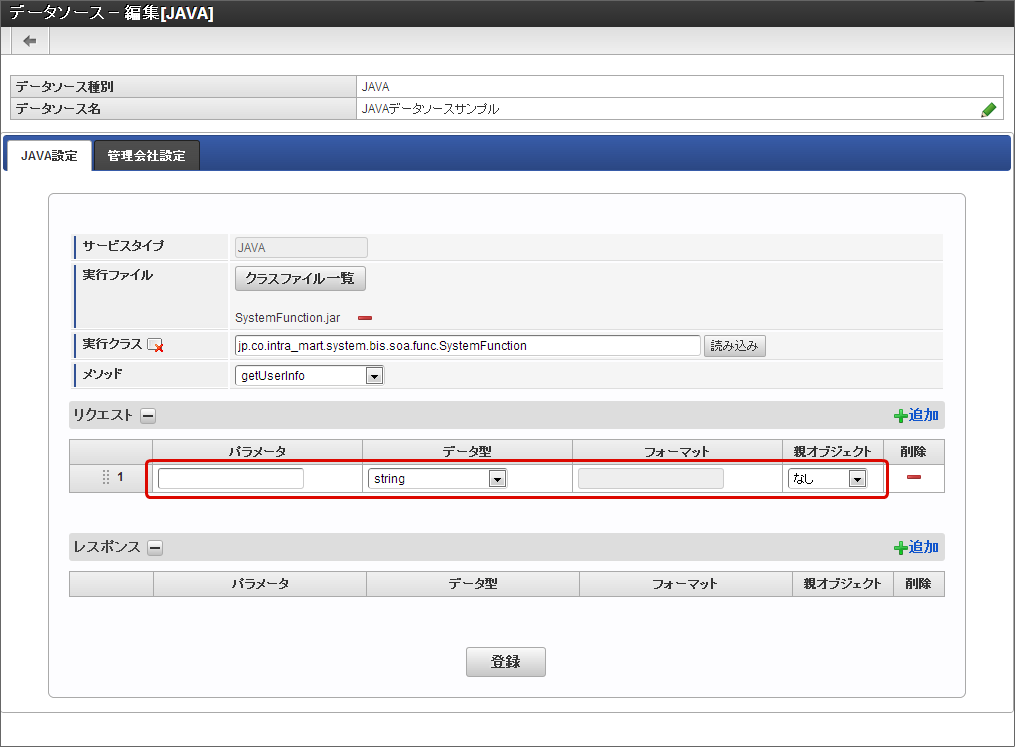Screen dimensions: 1015x747
Task: Click the red X icon beside 実行クラス
Action: click(155, 346)
